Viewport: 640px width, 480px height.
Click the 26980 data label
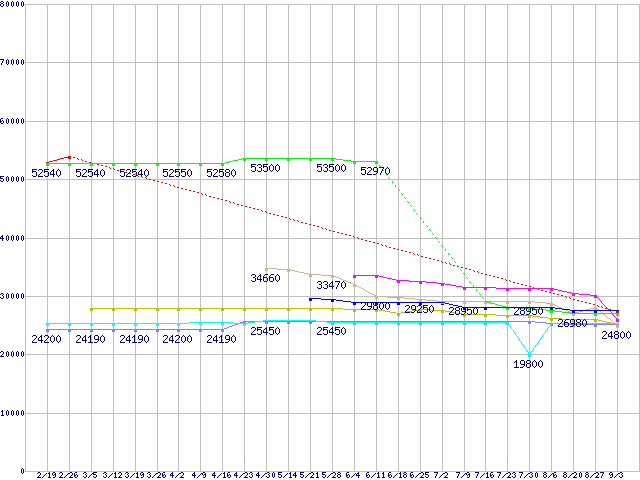pyautogui.click(x=572, y=324)
